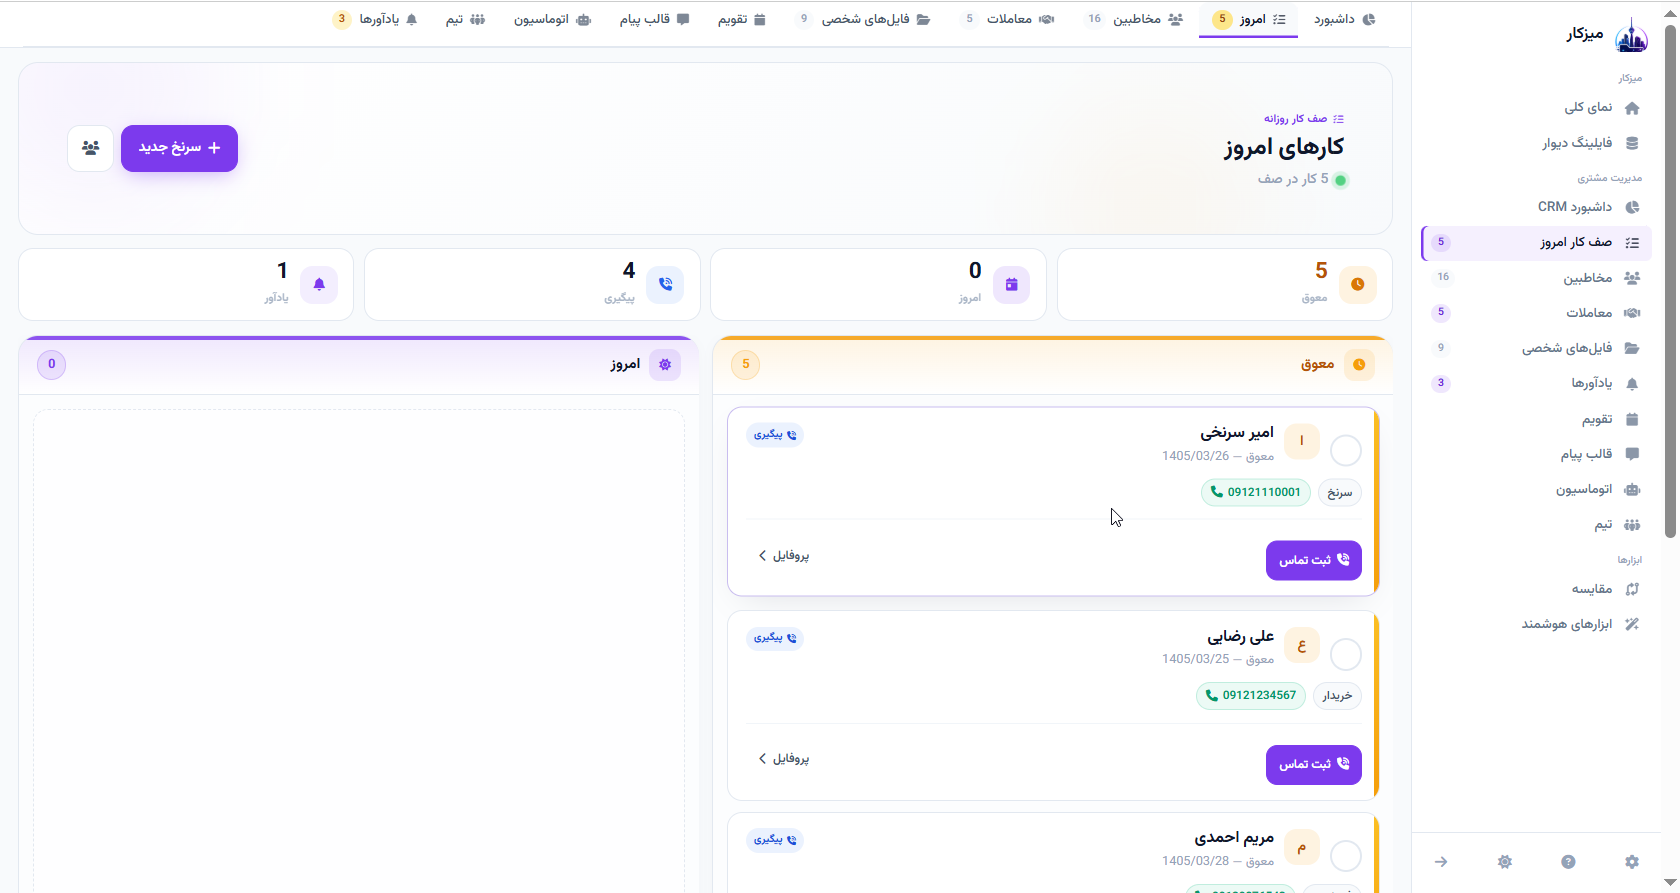Click the 5 count badge in معوق header
The width and height of the screenshot is (1680, 893).
pos(745,365)
